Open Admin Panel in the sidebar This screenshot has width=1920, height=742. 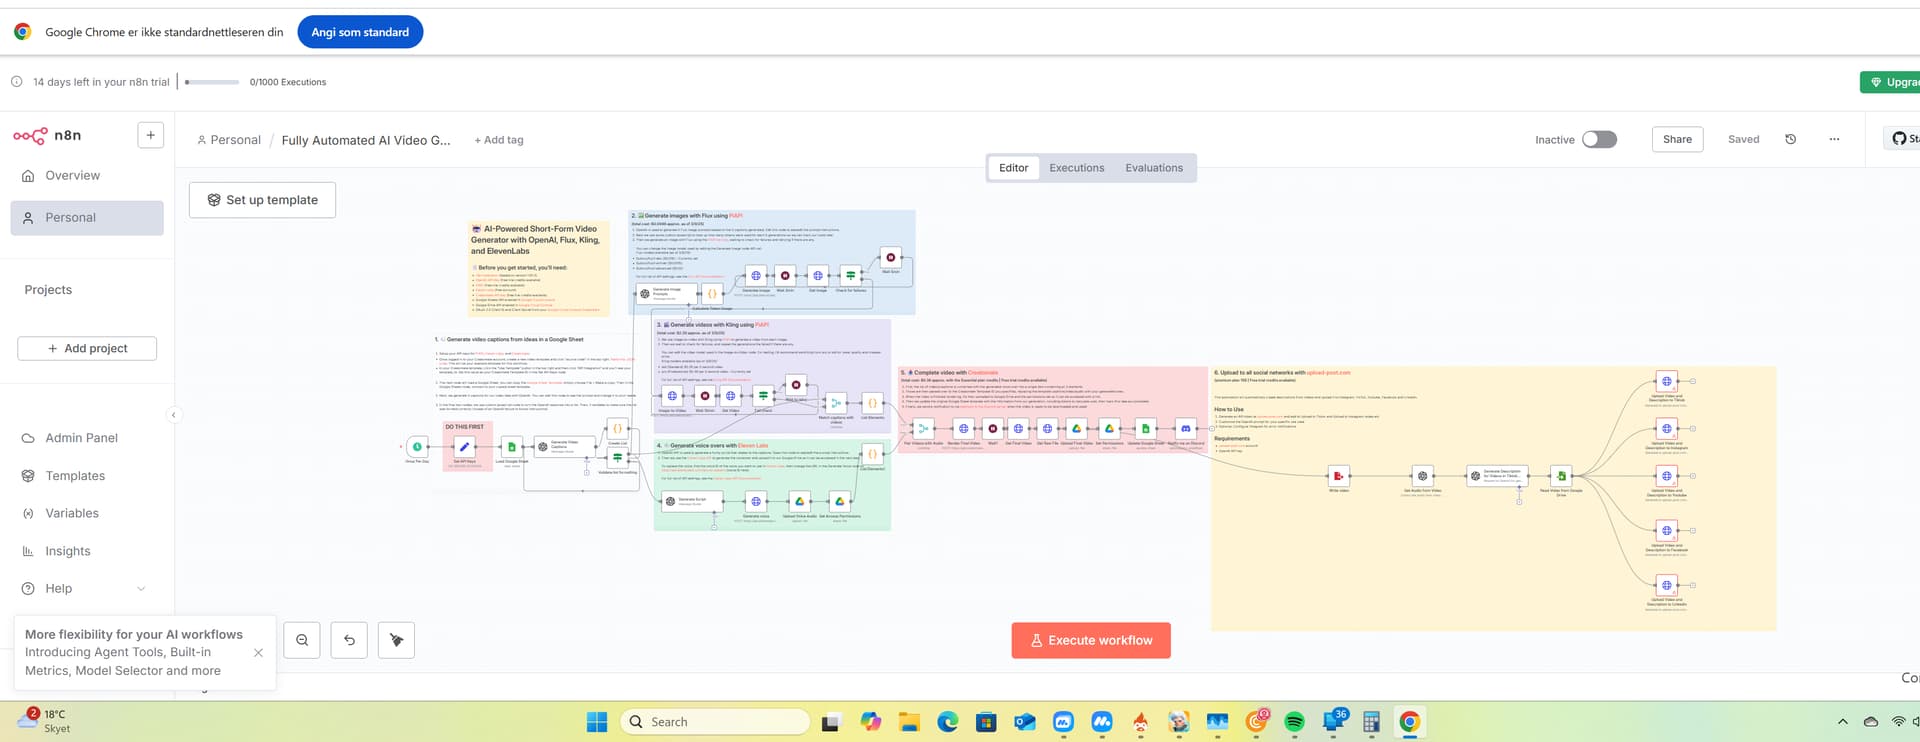tap(87, 438)
